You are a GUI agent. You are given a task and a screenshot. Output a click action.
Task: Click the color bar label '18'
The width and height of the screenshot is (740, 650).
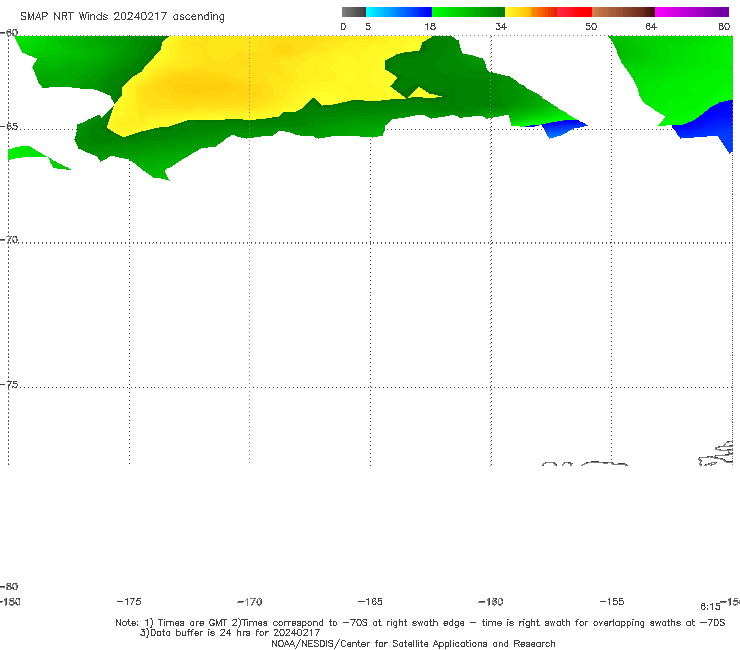[430, 26]
